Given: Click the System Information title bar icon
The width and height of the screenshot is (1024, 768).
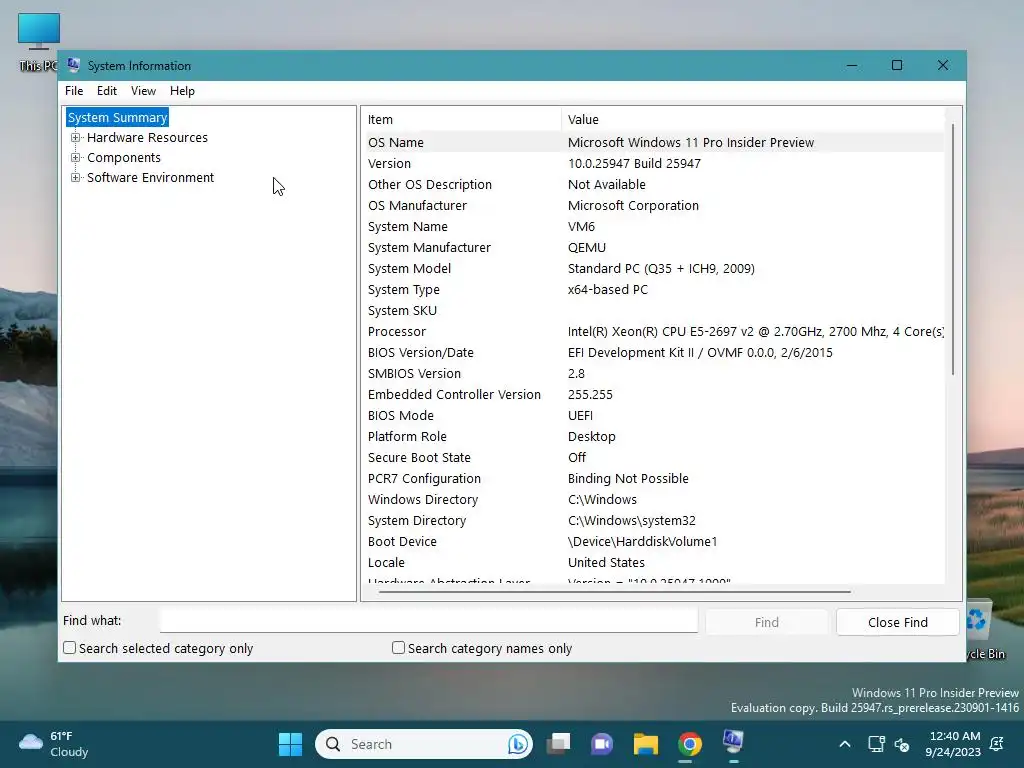Looking at the screenshot, I should (74, 65).
